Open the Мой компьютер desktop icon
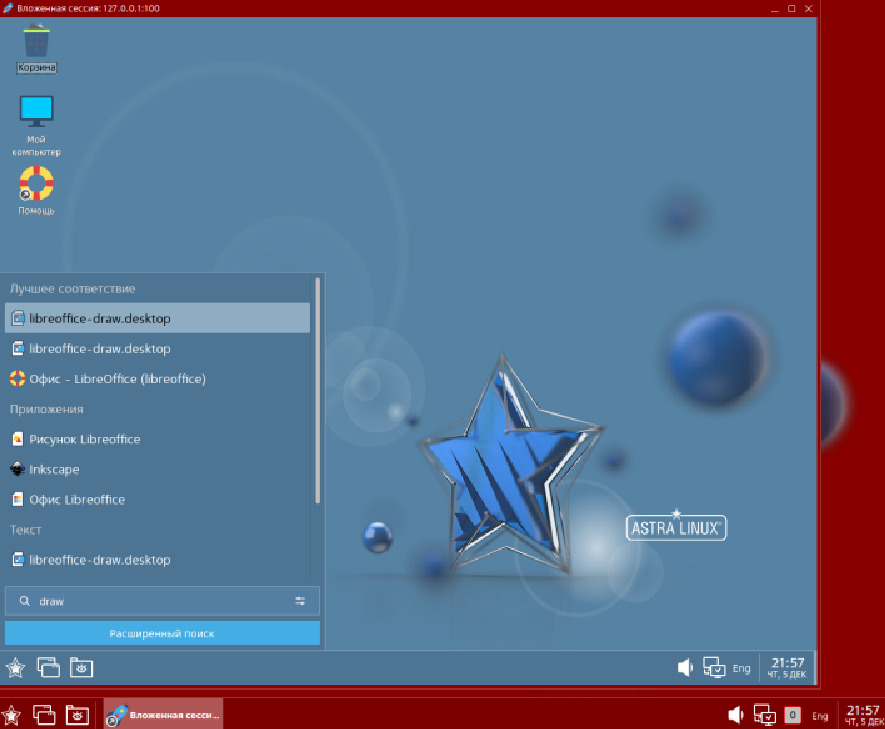The width and height of the screenshot is (885, 729). [37, 126]
